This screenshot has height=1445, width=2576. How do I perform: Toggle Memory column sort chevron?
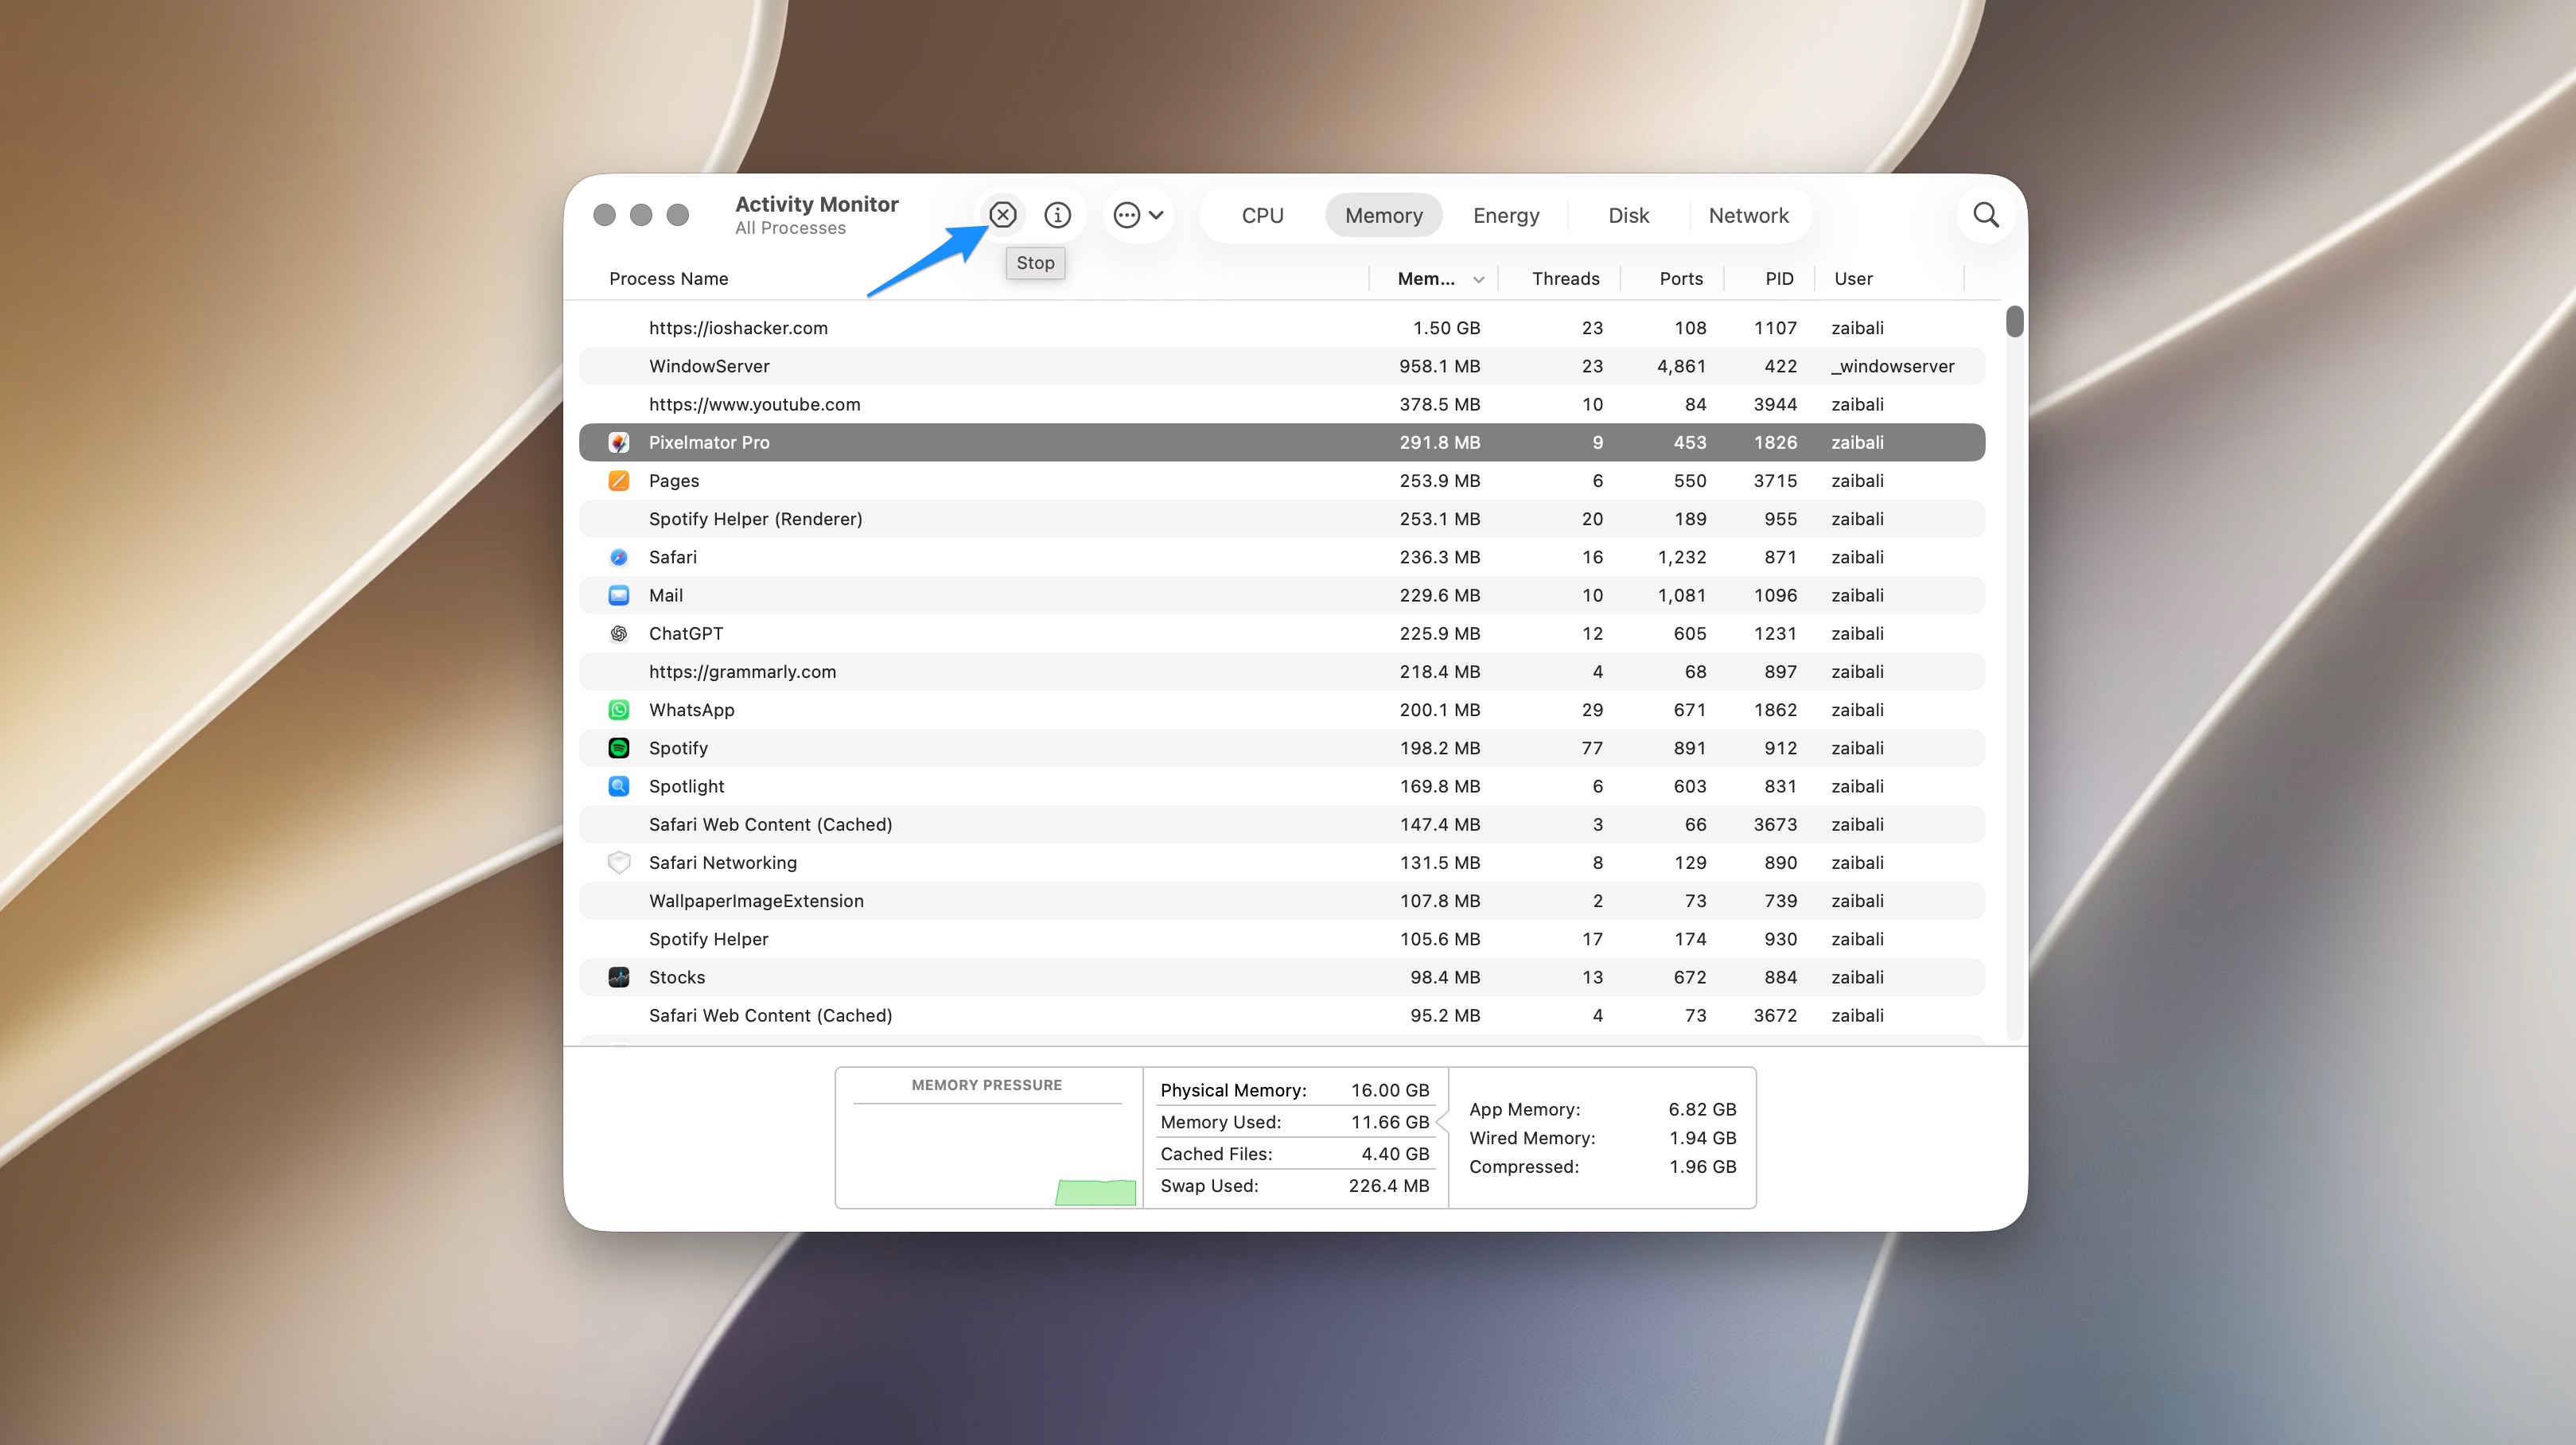click(1478, 280)
